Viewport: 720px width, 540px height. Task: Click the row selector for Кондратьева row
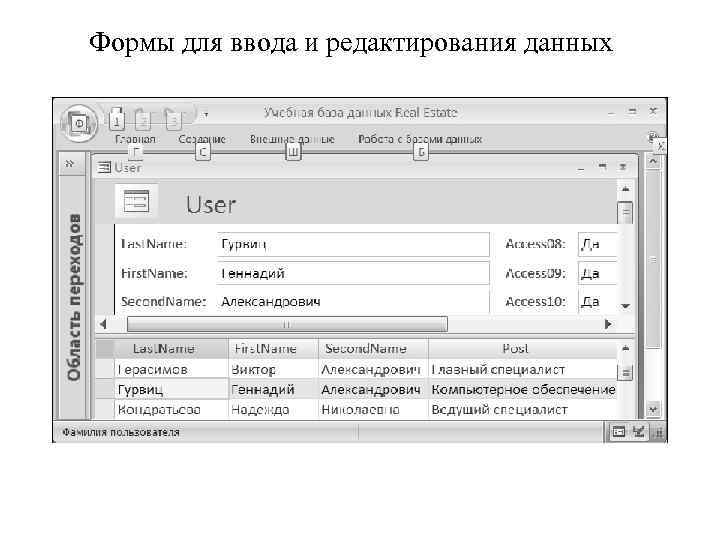click(105, 409)
